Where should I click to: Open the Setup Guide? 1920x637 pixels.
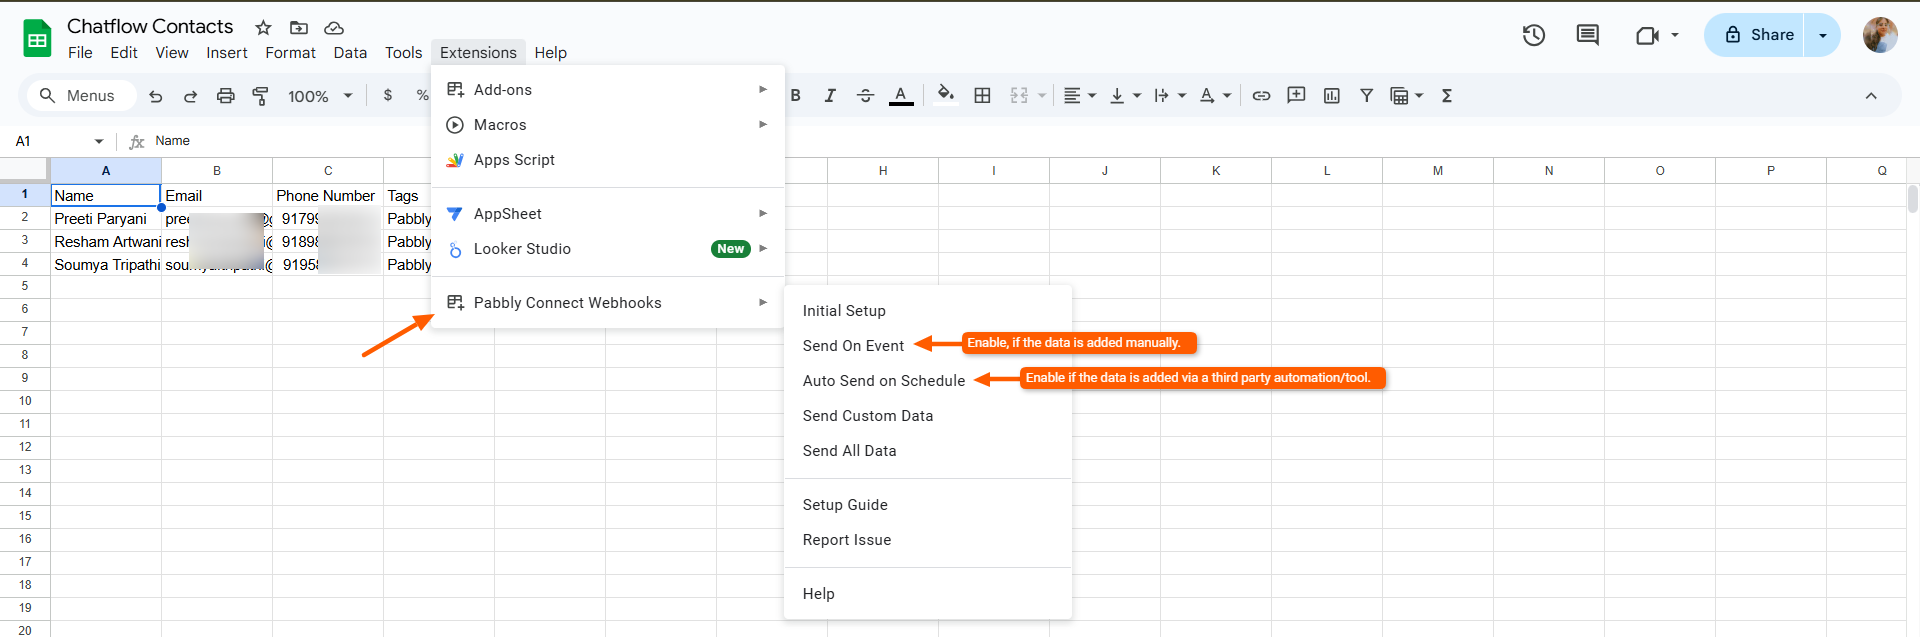(x=928, y=505)
